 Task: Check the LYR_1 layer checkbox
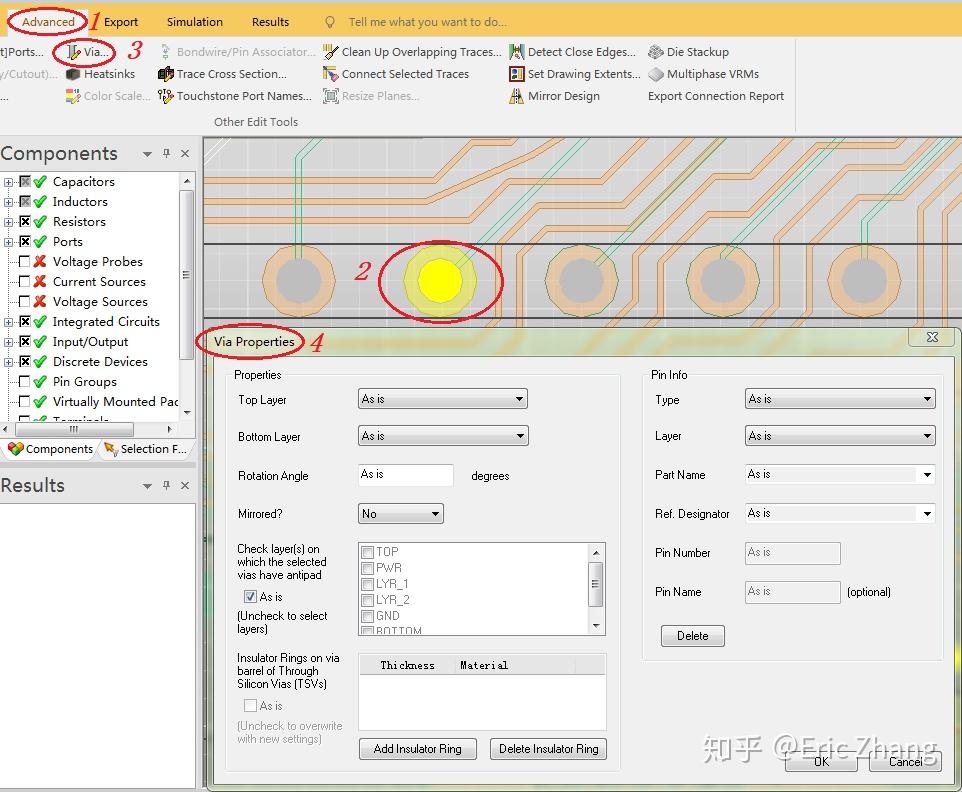368,584
